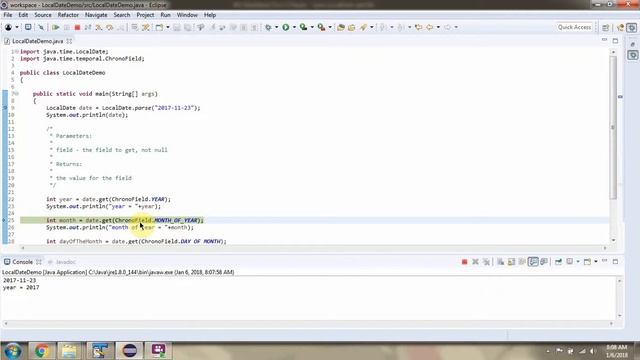The width and height of the screenshot is (640, 360).
Task: Click the Back navigation arrow icon
Action: coord(429,27)
